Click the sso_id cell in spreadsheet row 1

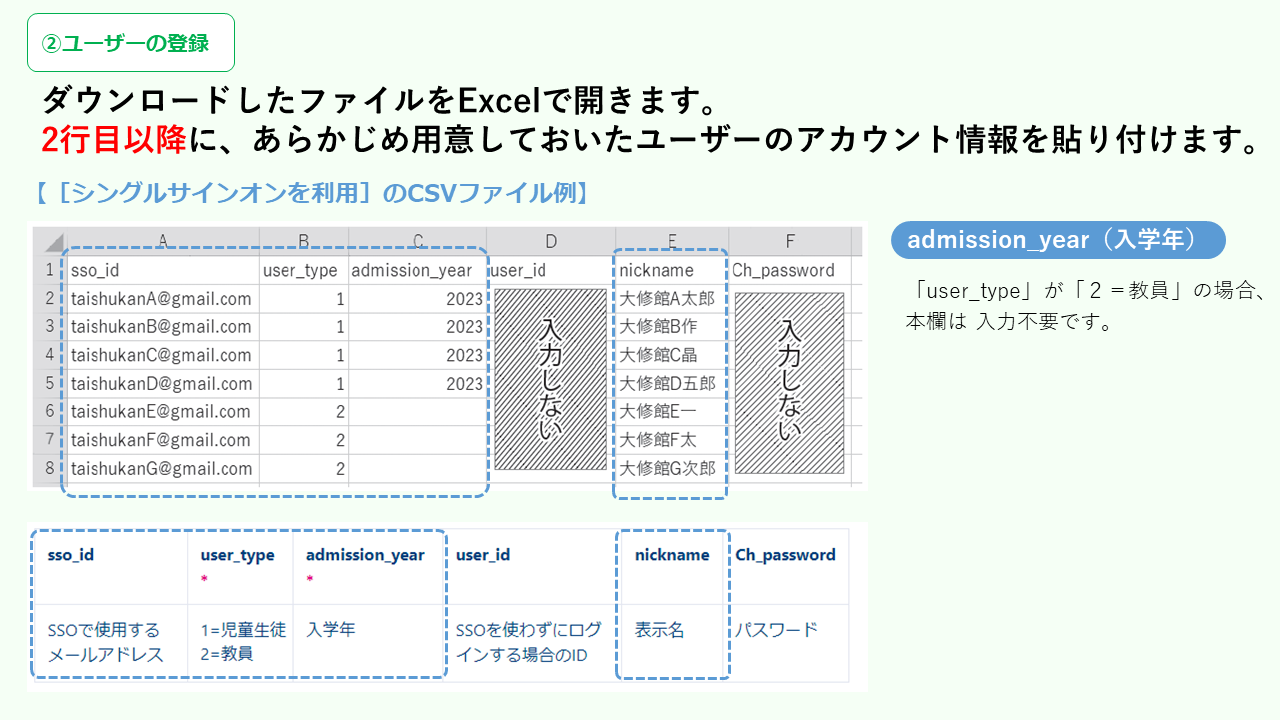tap(163, 270)
